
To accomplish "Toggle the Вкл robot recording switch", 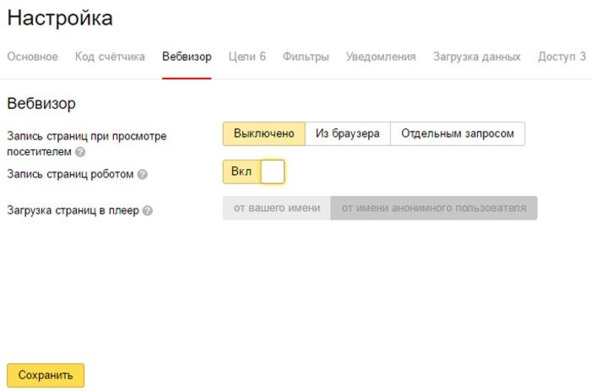I will [254, 172].
